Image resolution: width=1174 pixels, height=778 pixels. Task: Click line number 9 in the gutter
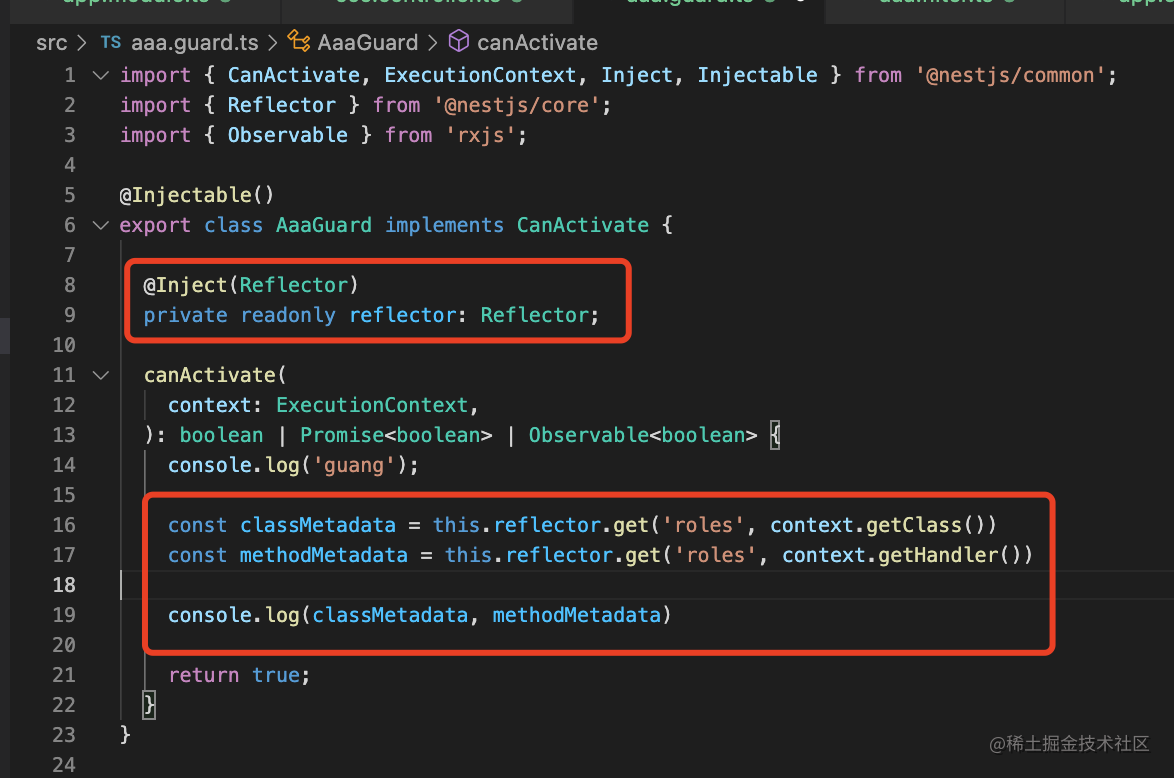pos(69,315)
